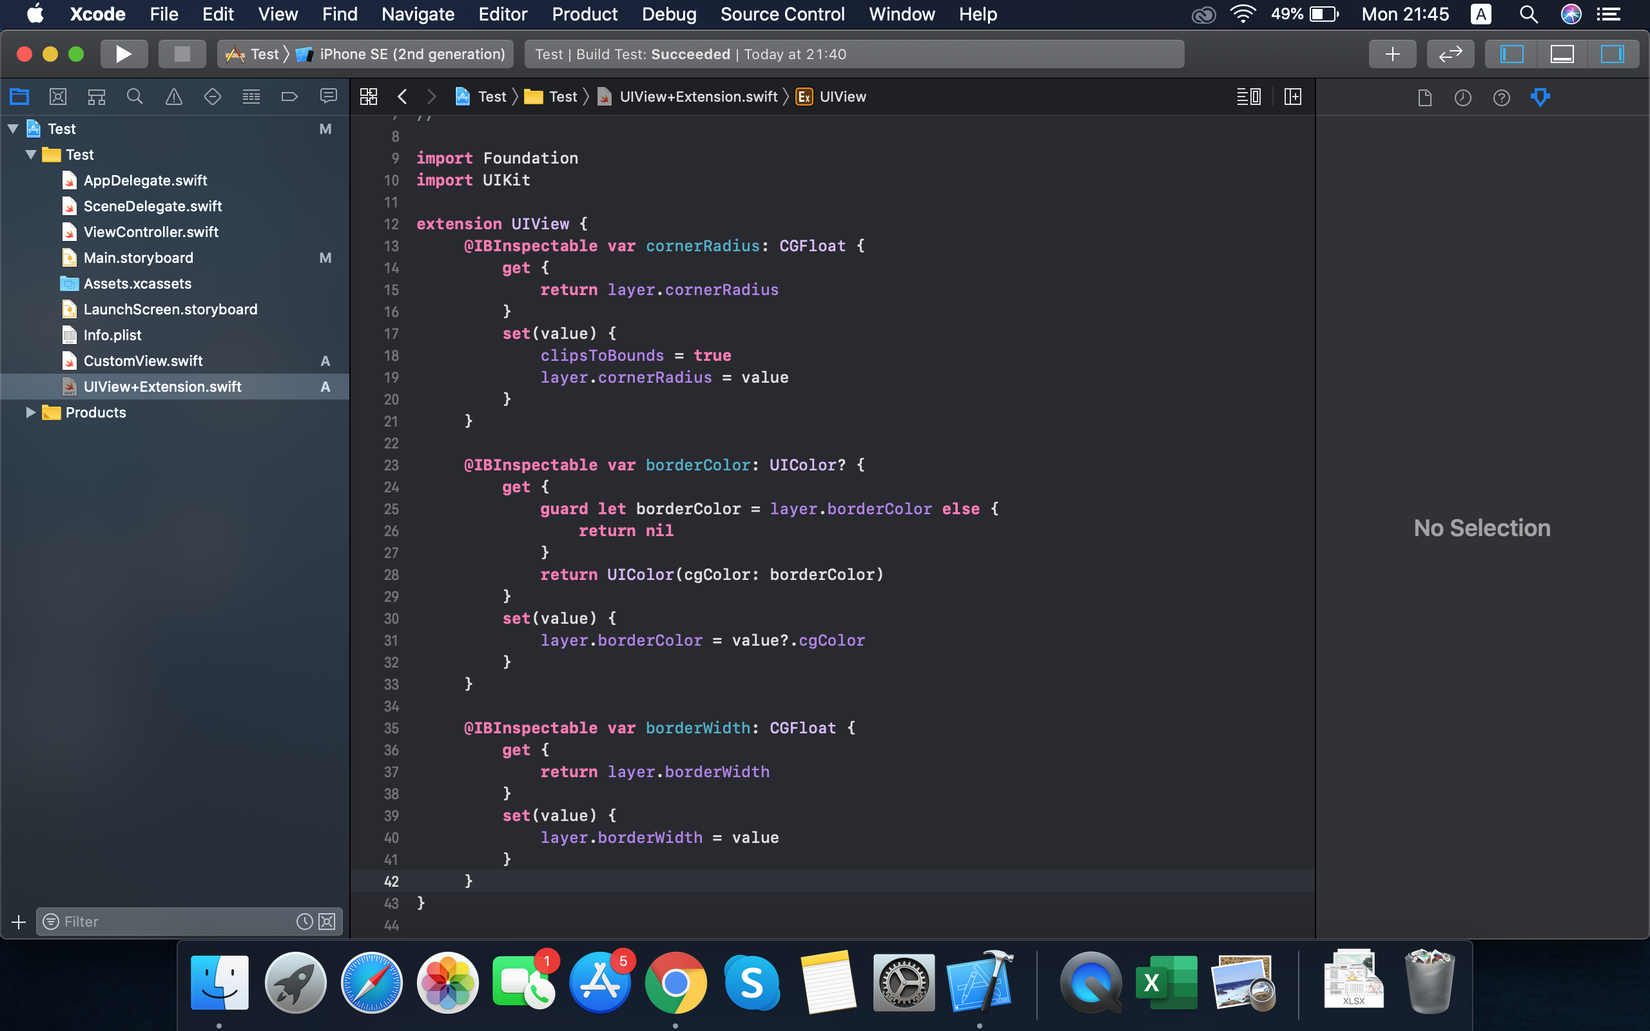
Task: Toggle the Inspectors panel visibility
Action: coord(1613,54)
